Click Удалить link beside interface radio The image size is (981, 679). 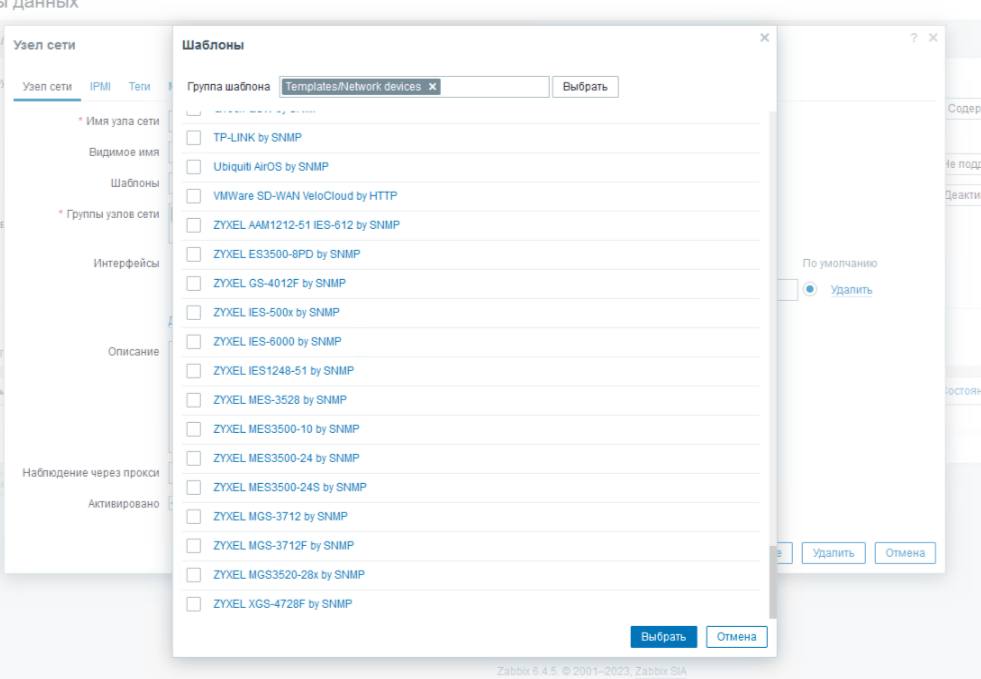pyautogui.click(x=851, y=290)
